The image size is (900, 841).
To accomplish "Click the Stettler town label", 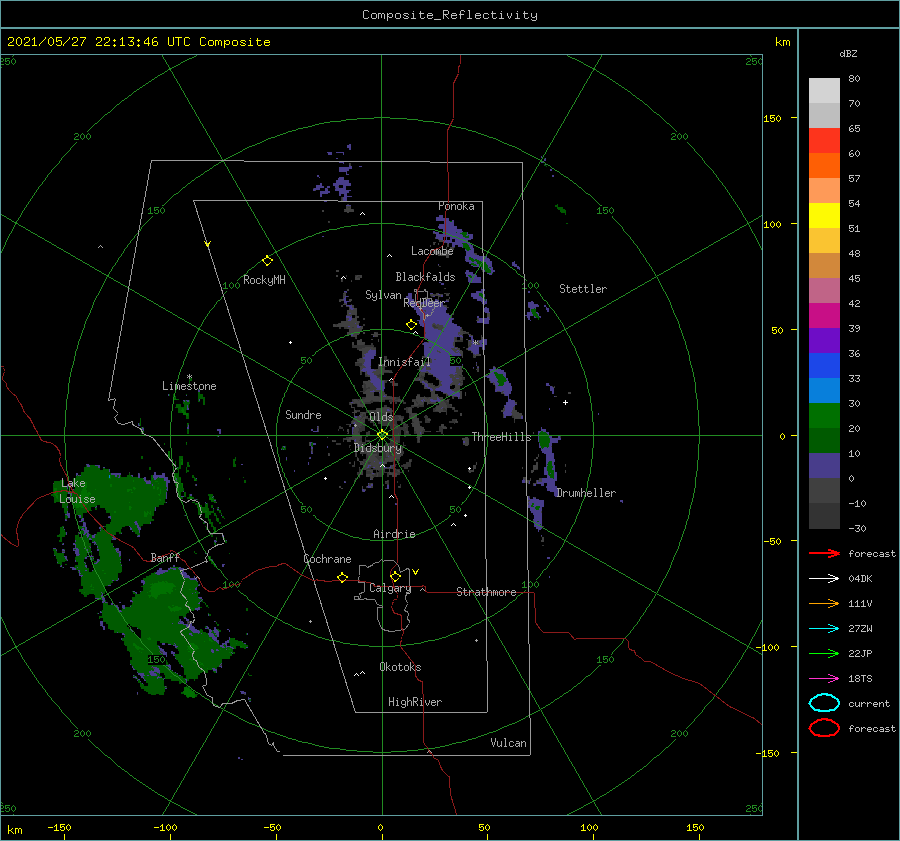I will [x=583, y=289].
